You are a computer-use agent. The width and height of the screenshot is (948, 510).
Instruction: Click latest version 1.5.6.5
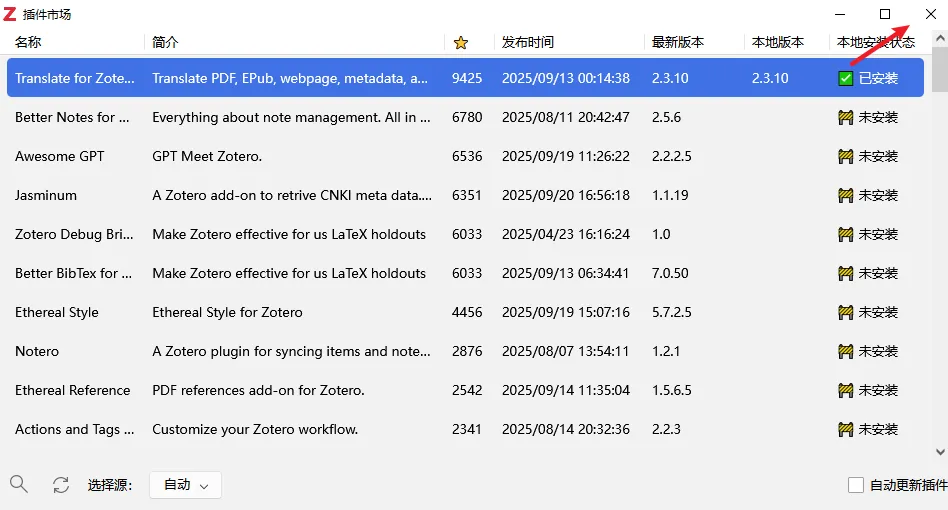pyautogui.click(x=671, y=390)
